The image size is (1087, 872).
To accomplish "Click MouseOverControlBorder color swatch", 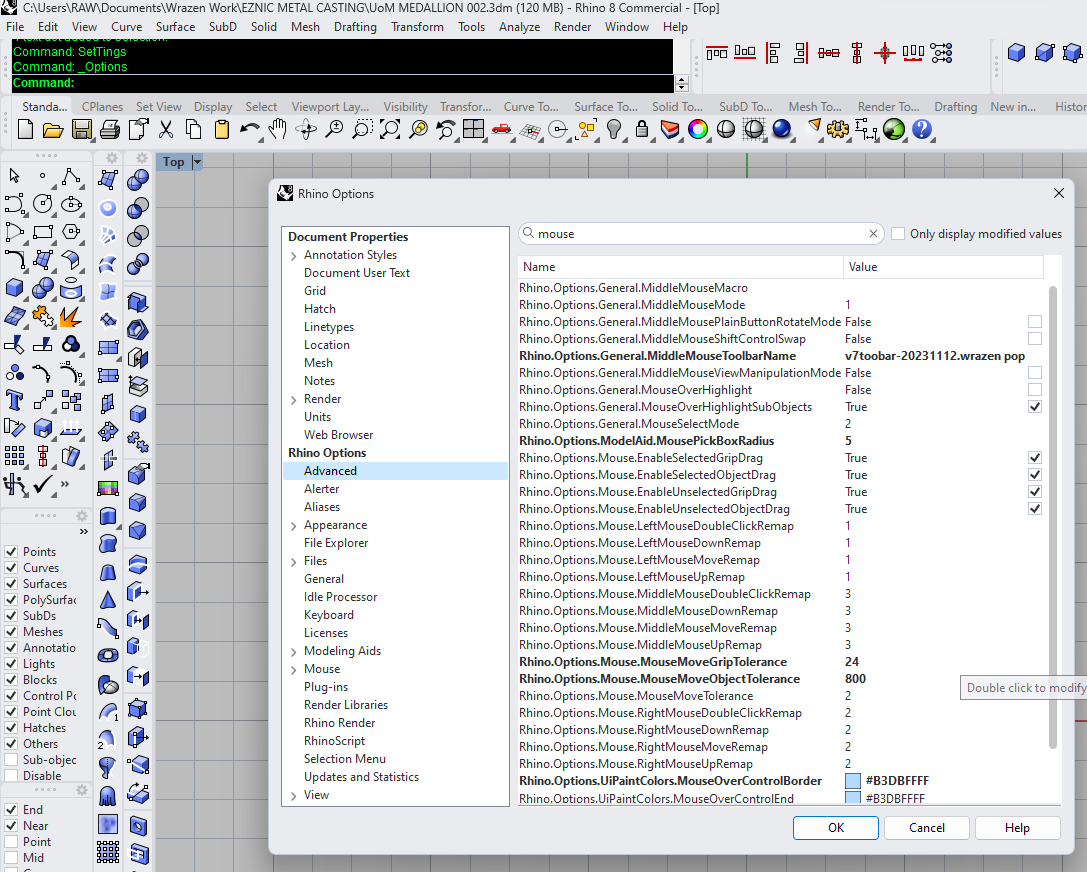I will point(853,781).
